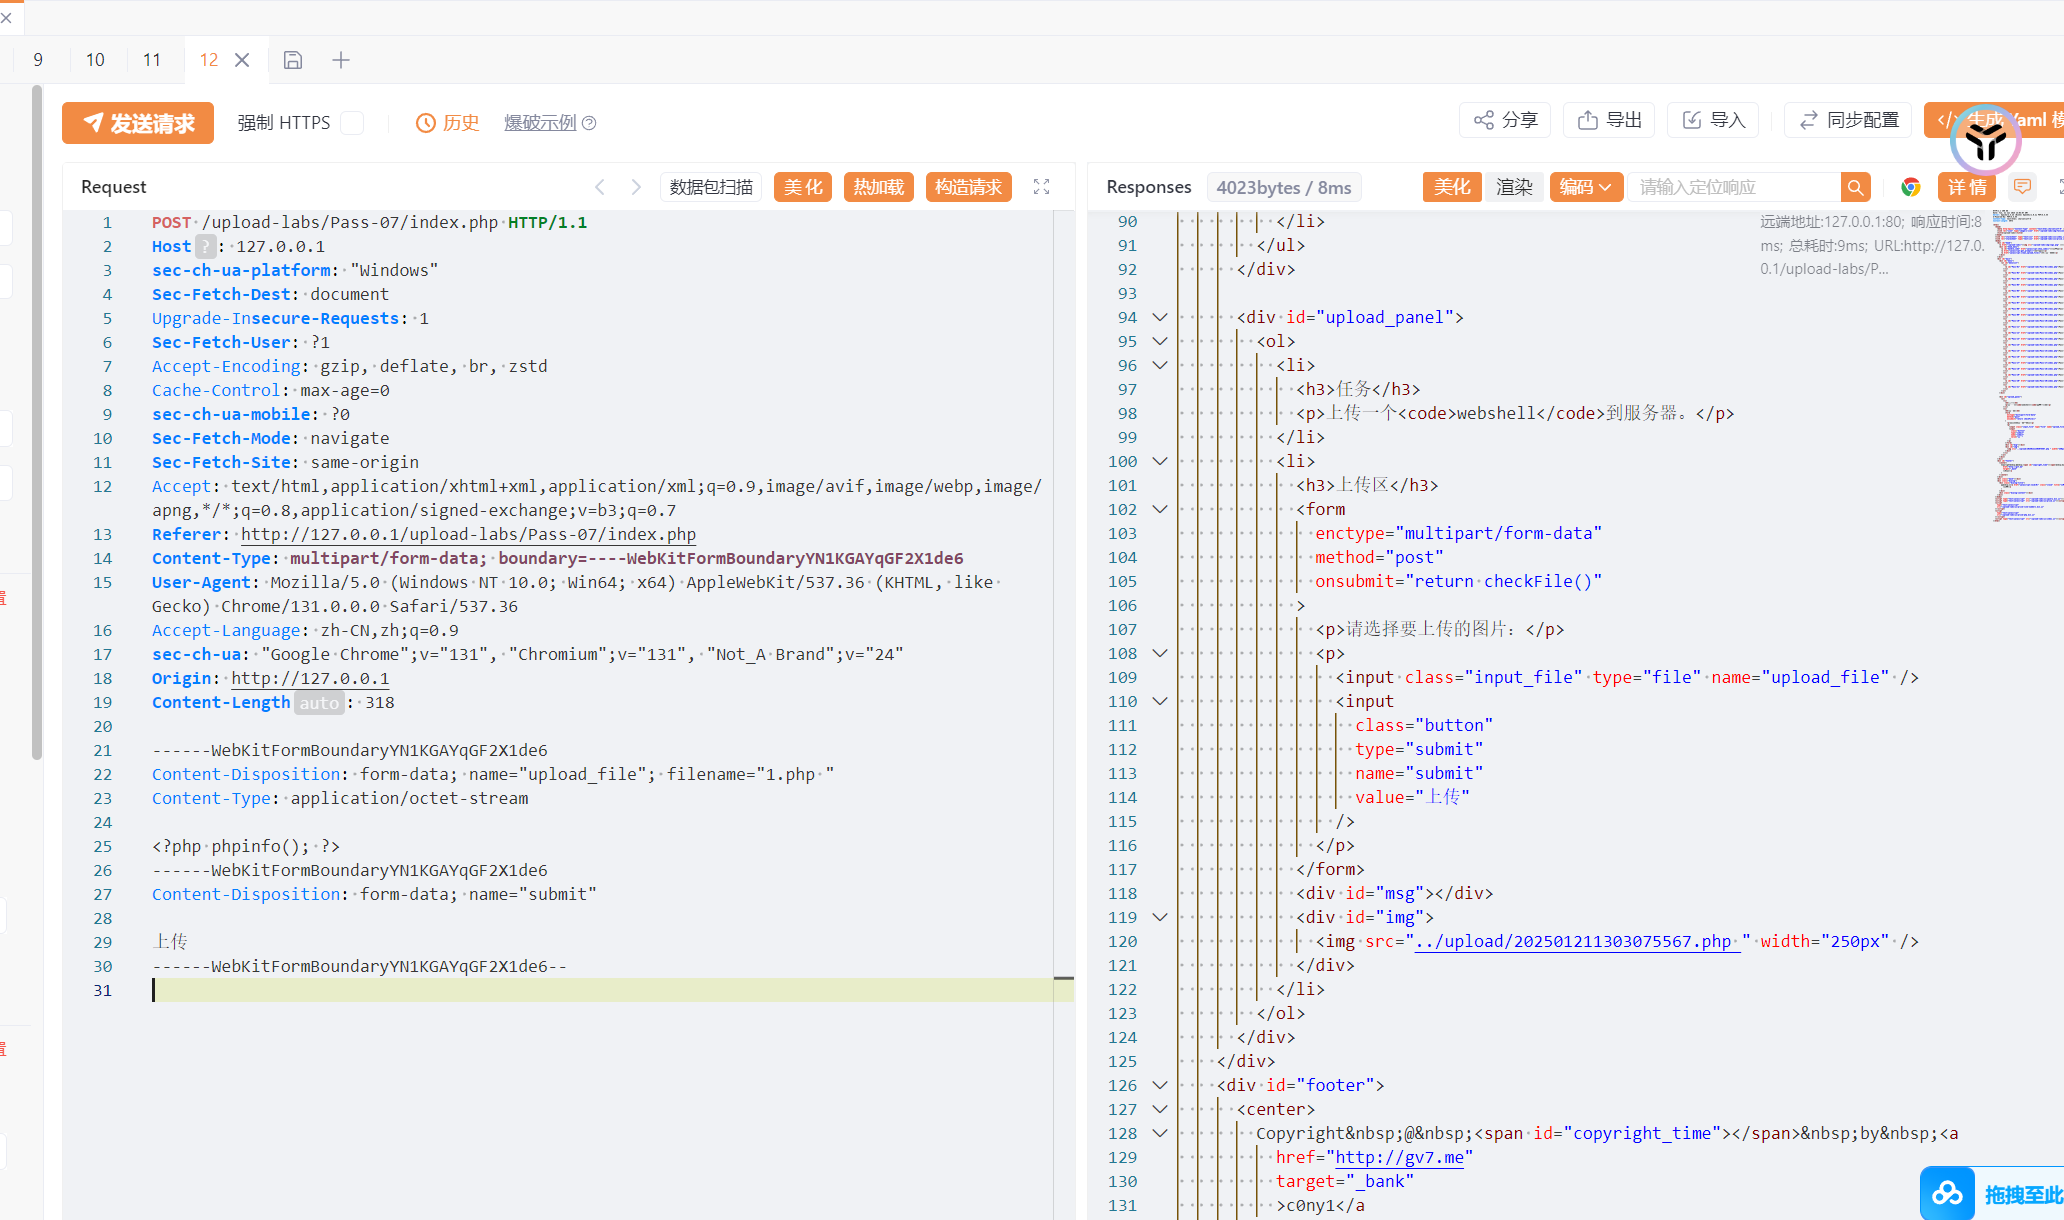Collapse the form element at line 102

pyautogui.click(x=1160, y=509)
